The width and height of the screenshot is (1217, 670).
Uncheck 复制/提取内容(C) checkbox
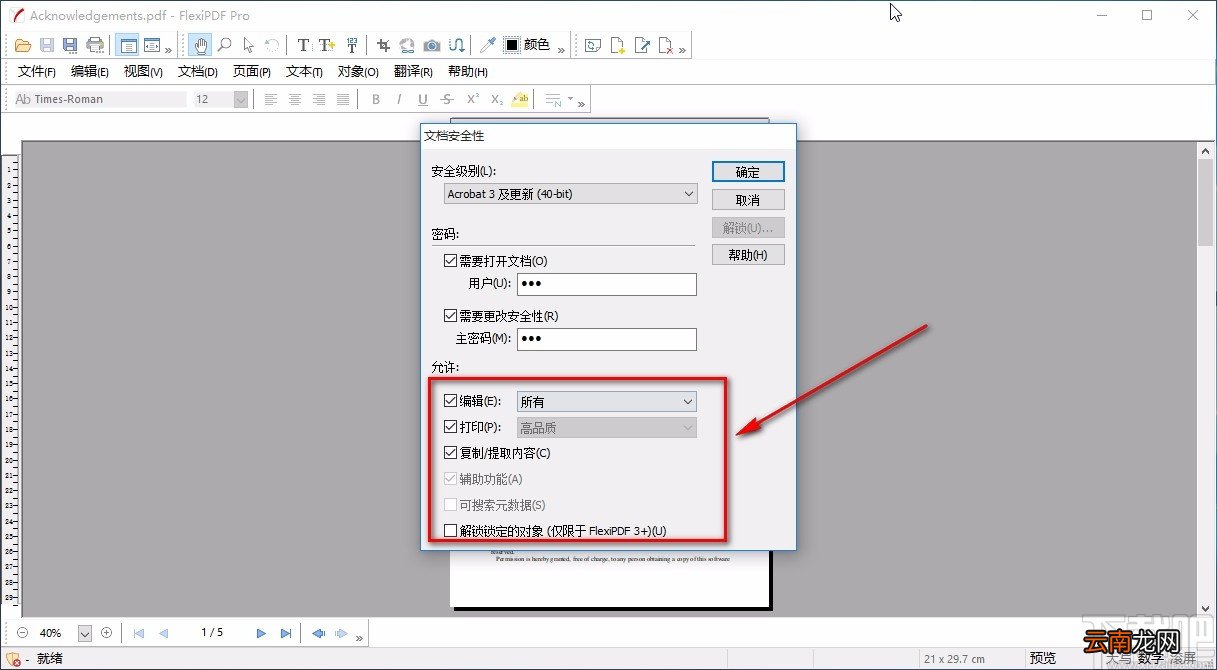pyautogui.click(x=450, y=453)
